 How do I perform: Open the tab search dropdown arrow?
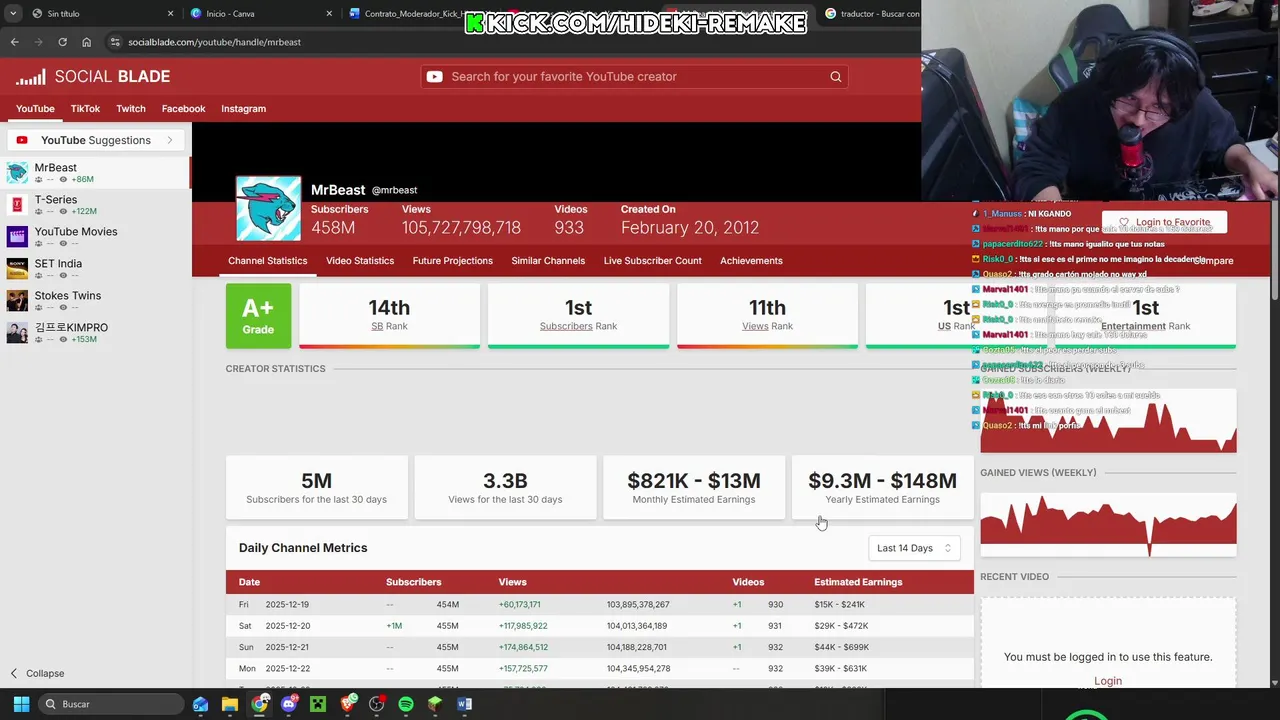coord(13,14)
